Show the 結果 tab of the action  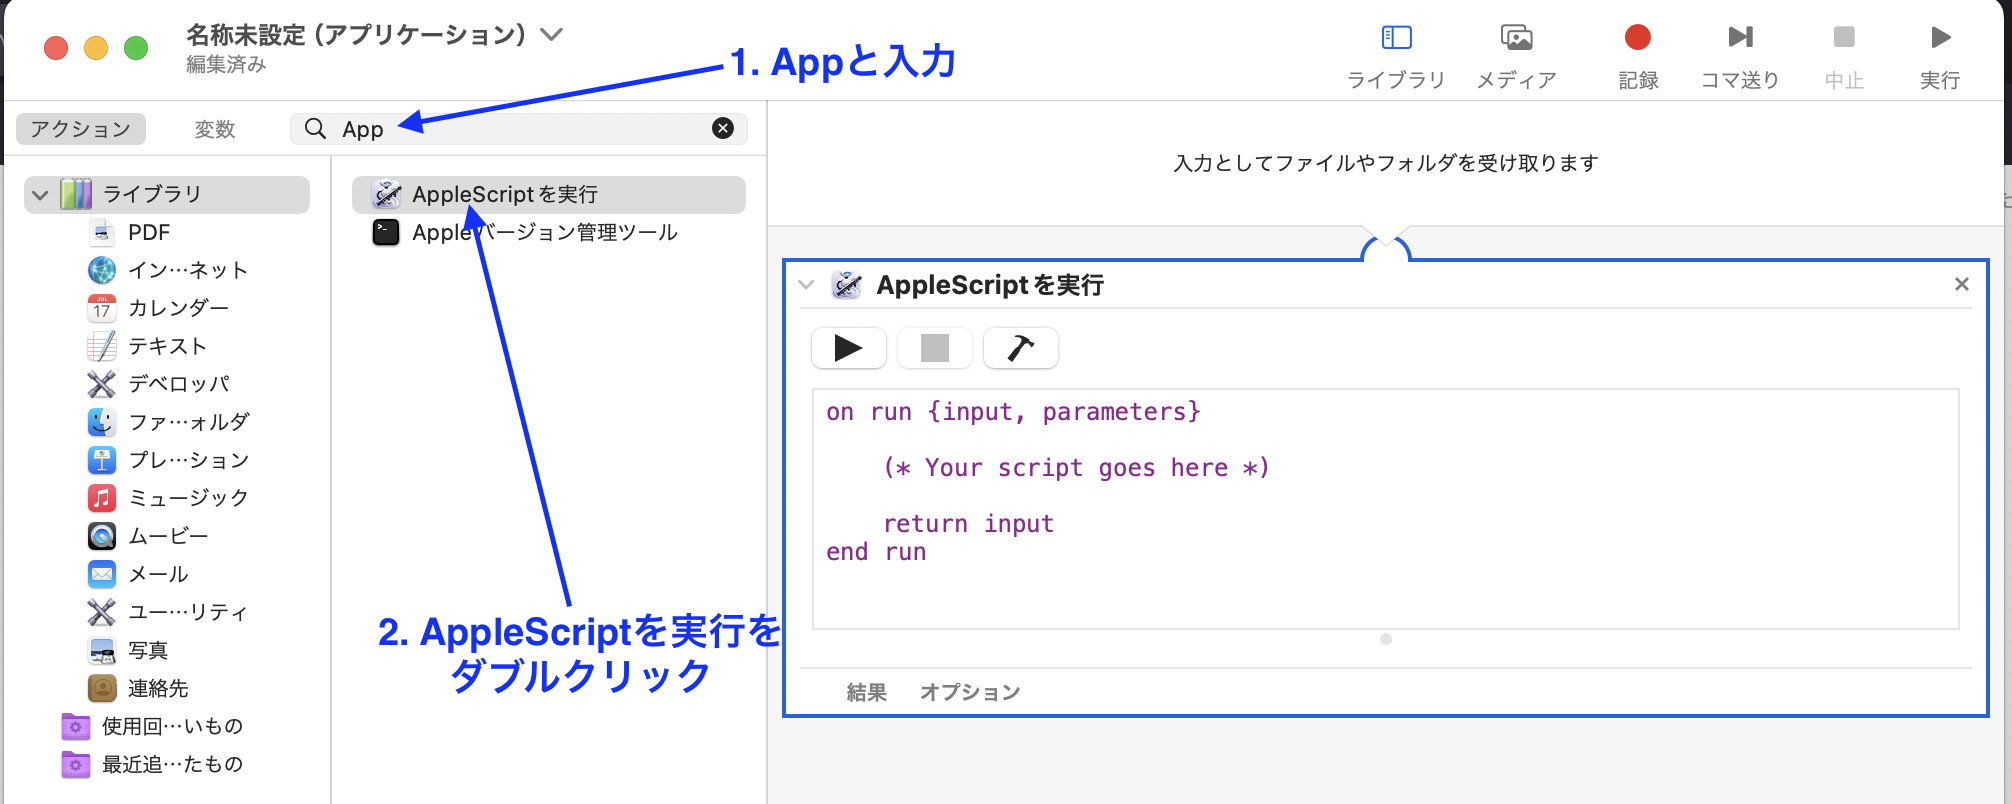click(866, 692)
